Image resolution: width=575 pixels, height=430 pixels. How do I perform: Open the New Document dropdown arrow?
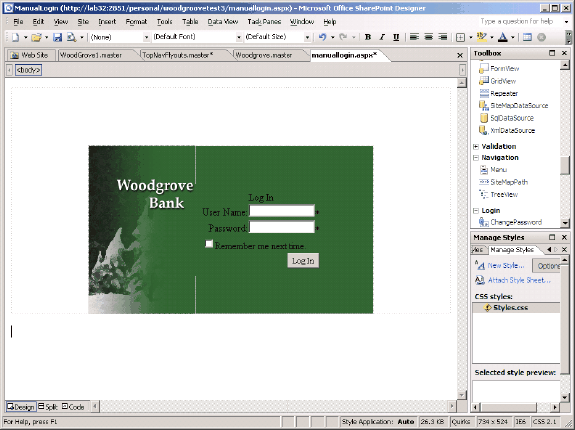click(26, 37)
